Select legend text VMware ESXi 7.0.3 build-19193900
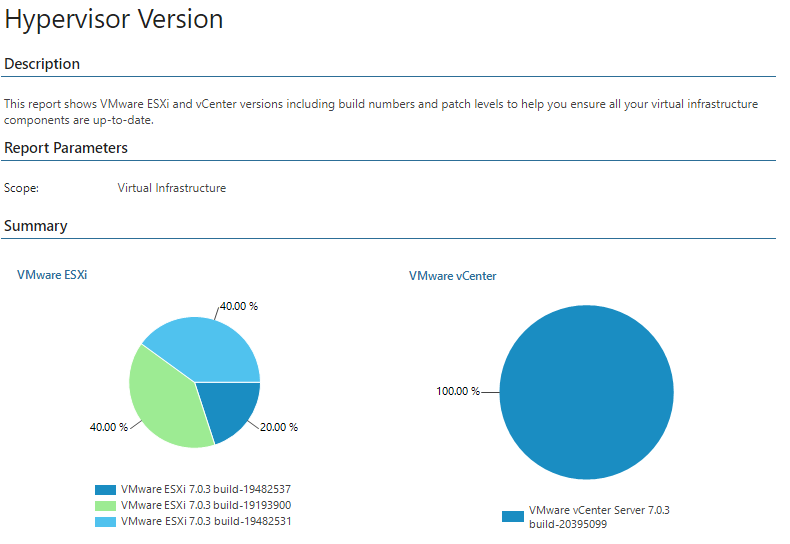The width and height of the screenshot is (790, 544). point(206,505)
